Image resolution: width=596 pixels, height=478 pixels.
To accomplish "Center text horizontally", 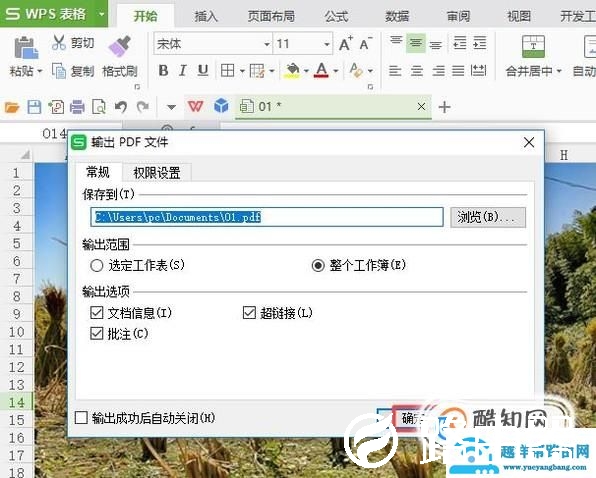I will (417, 71).
